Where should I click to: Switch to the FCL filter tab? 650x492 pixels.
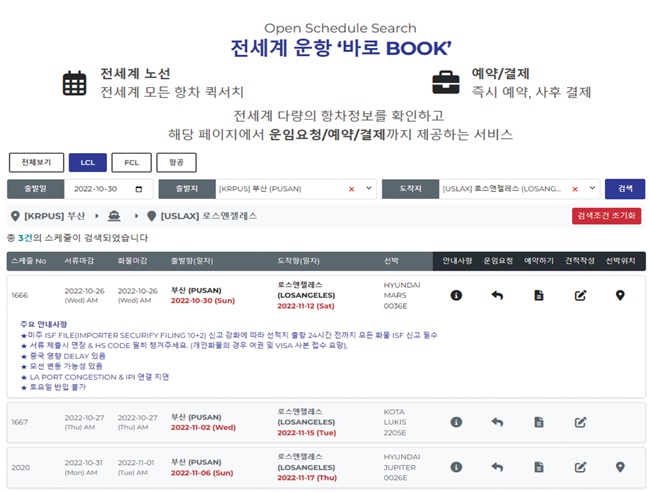click(x=131, y=162)
